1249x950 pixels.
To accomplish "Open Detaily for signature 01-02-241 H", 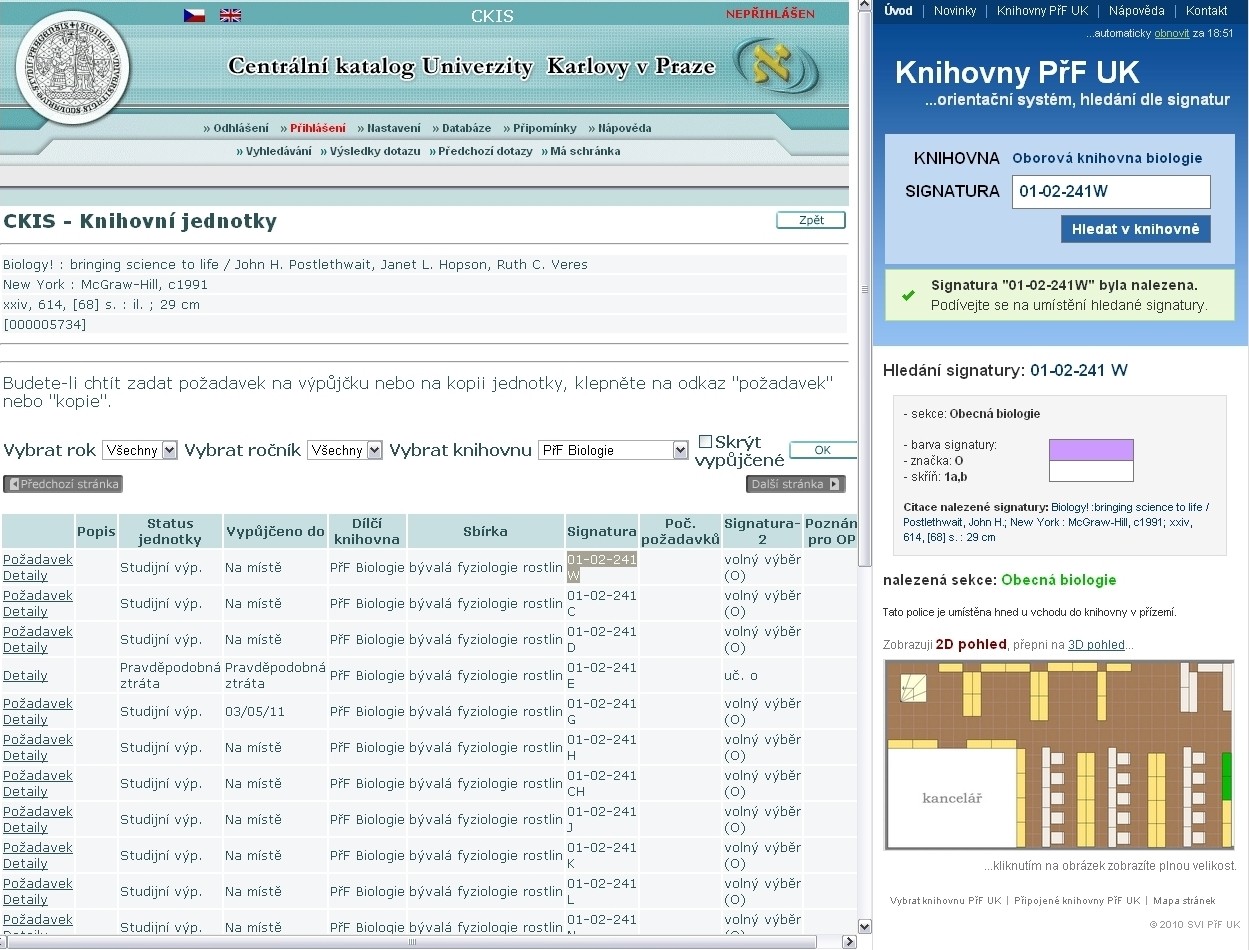I will point(25,756).
